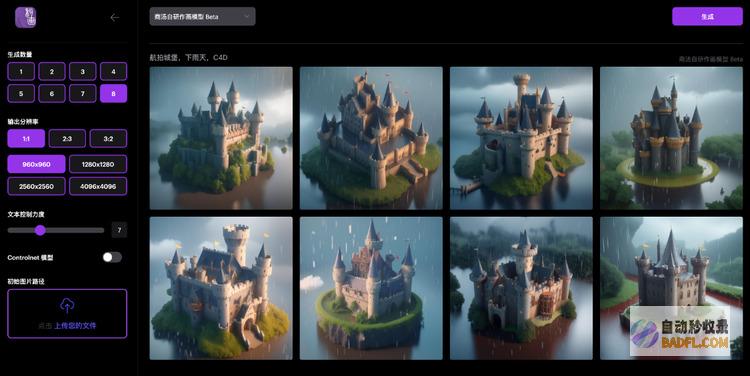Choose the 3:2 aspect ratio
750x376 pixels.
click(x=108, y=138)
